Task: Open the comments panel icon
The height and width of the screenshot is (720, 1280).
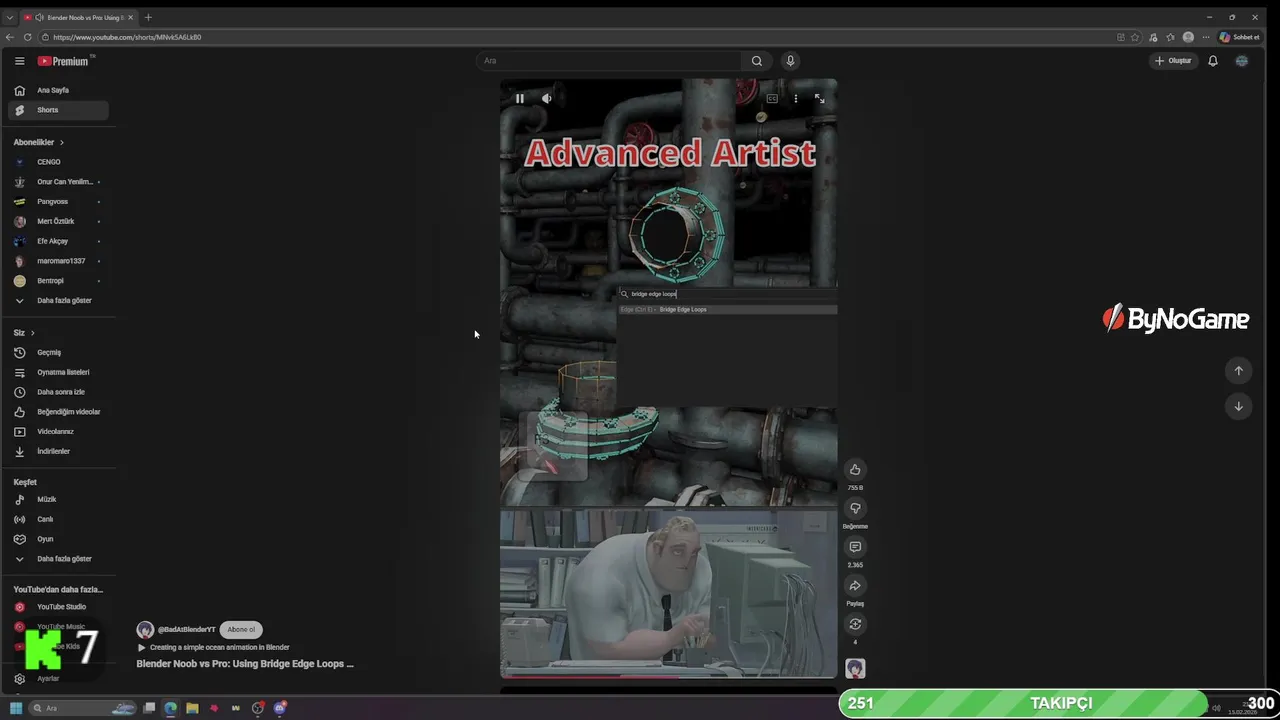Action: 855,547
